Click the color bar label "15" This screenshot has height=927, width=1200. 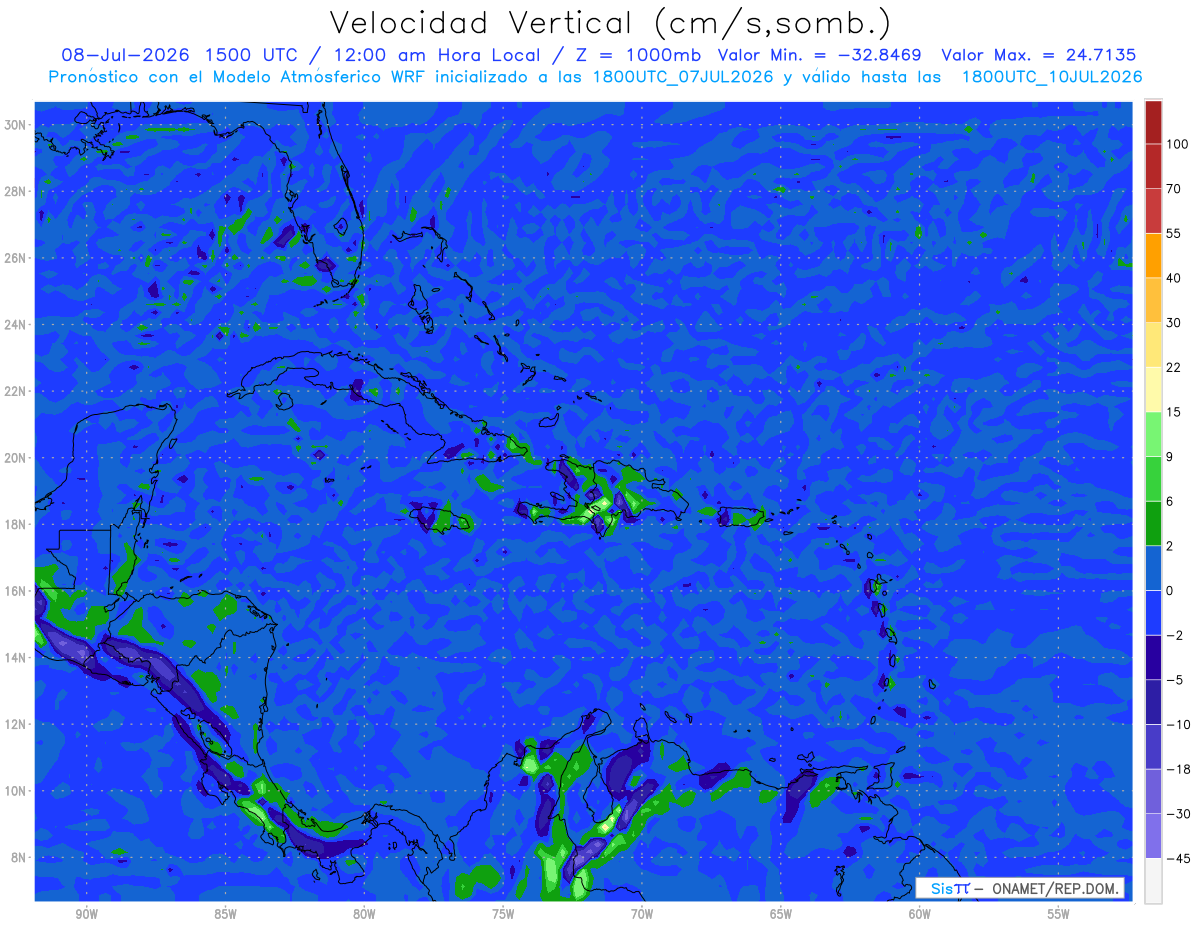[x=1173, y=411]
